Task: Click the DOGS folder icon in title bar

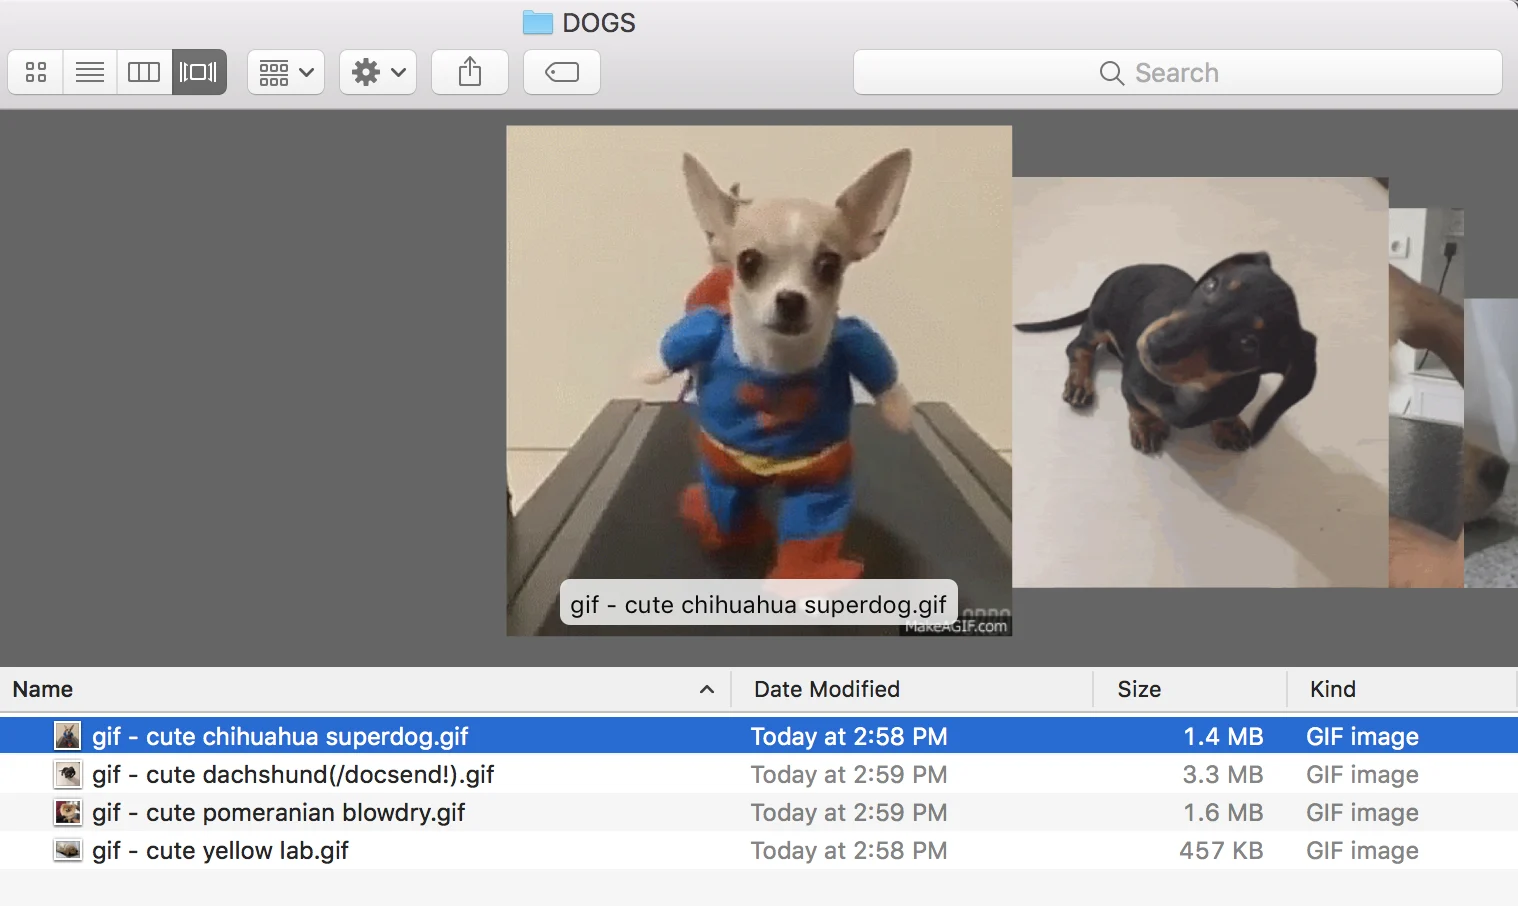Action: tap(538, 22)
